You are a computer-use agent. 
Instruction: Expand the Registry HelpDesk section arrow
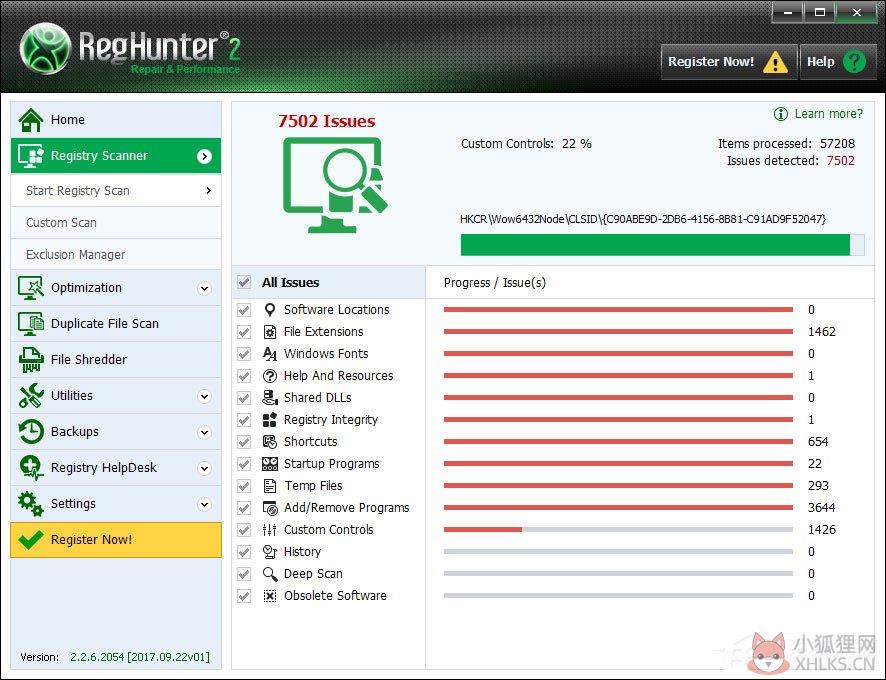click(x=205, y=468)
